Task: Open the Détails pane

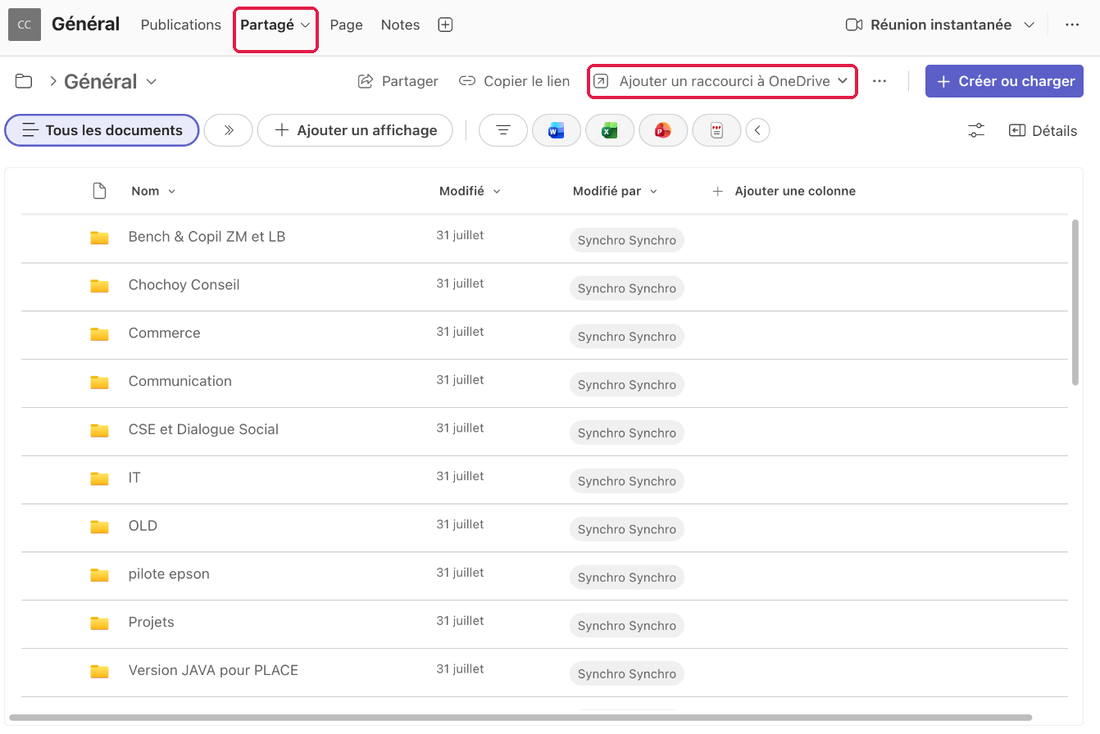Action: pyautogui.click(x=1042, y=131)
